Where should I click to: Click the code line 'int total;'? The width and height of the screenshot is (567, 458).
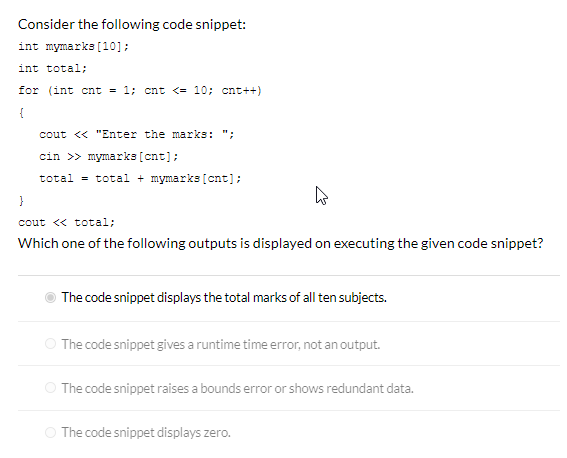click(x=52, y=68)
